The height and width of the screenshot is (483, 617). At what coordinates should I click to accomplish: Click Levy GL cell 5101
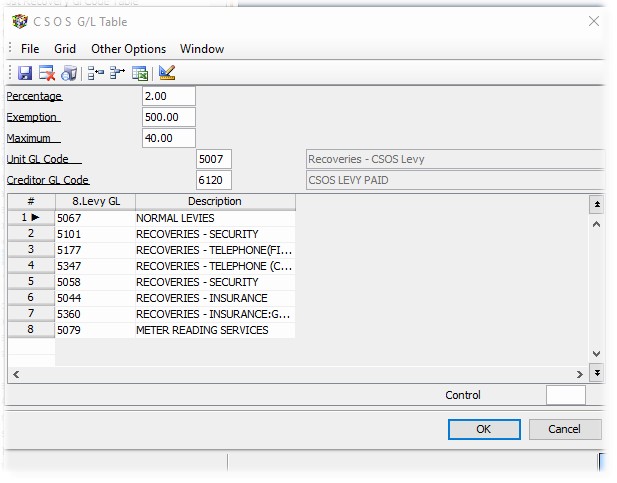[x=95, y=234]
